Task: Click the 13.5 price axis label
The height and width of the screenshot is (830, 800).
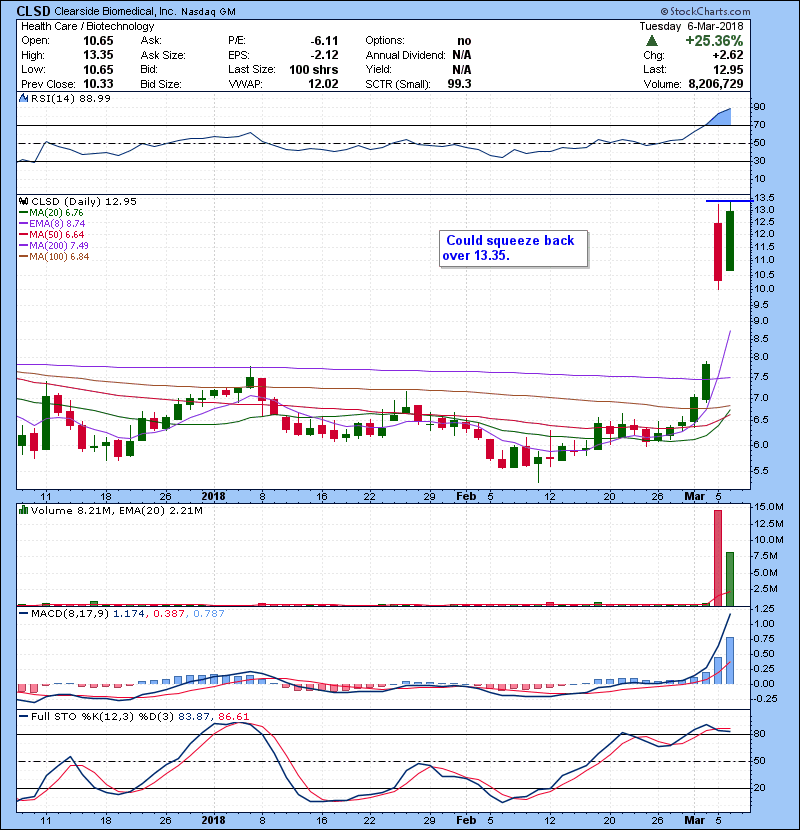Action: pos(764,198)
